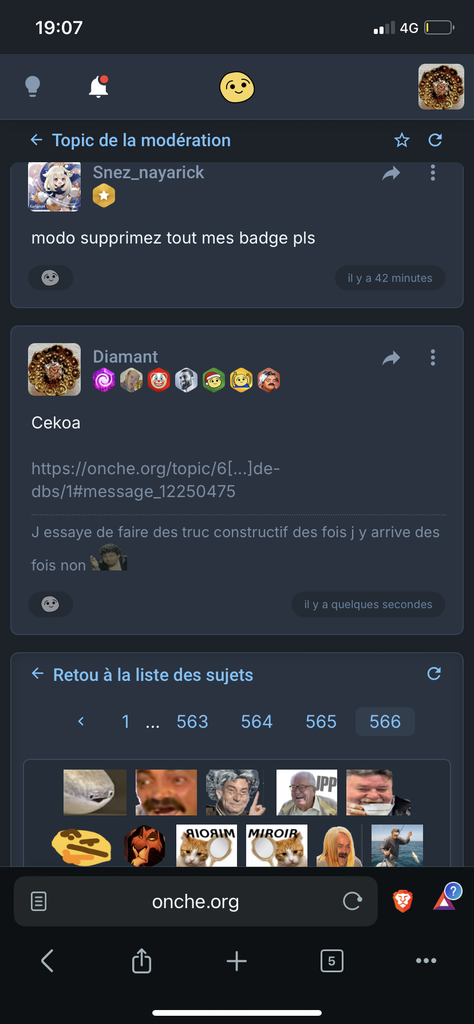Image resolution: width=474 pixels, height=1024 pixels.
Task: Click Retou à la liste des sujets
Action: tap(153, 675)
